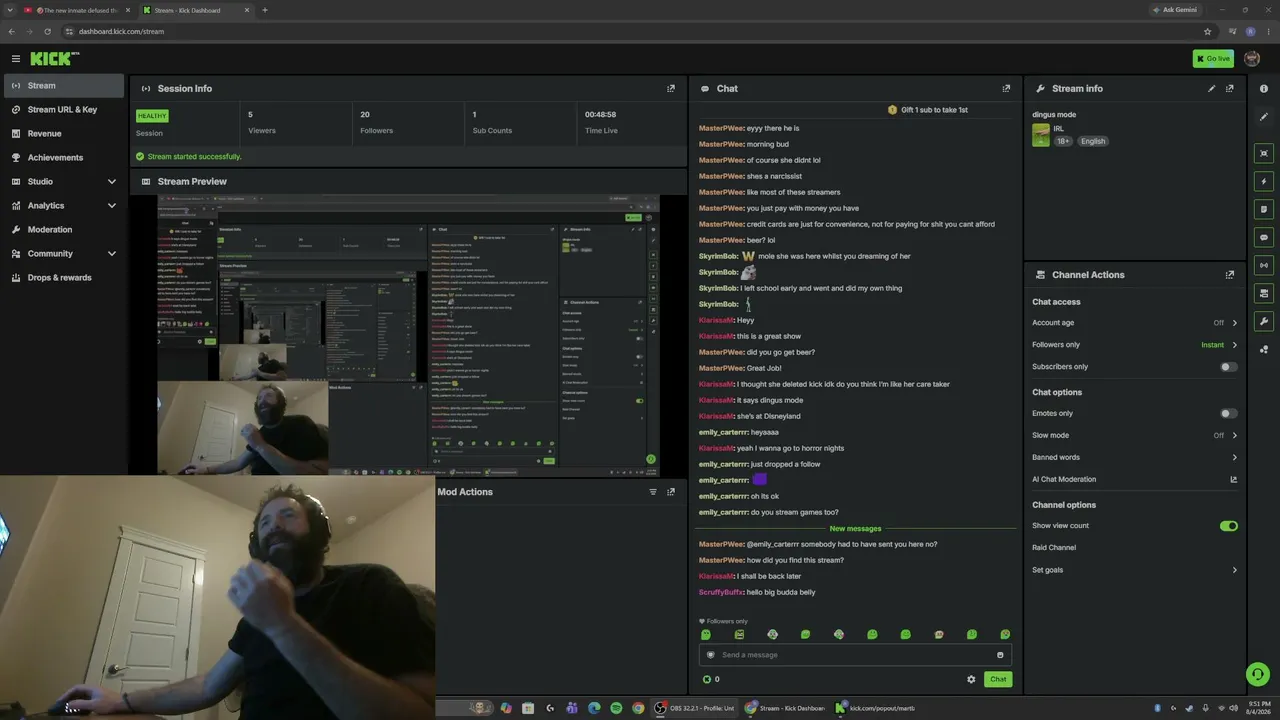This screenshot has width=1280, height=720.
Task: Pop out the Mod Actions panel
Action: pos(671,492)
